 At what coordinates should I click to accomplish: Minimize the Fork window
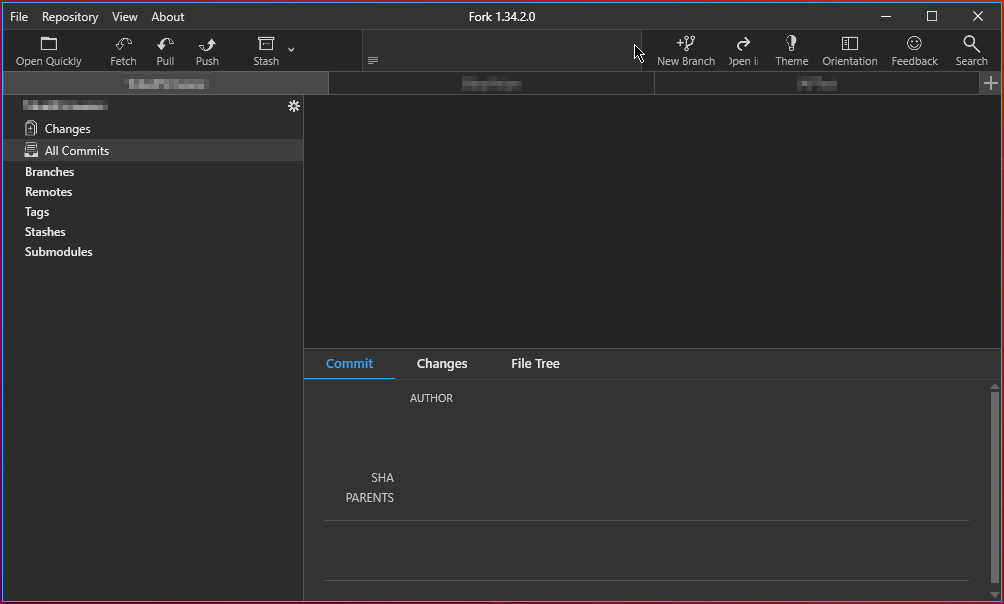[x=886, y=17]
